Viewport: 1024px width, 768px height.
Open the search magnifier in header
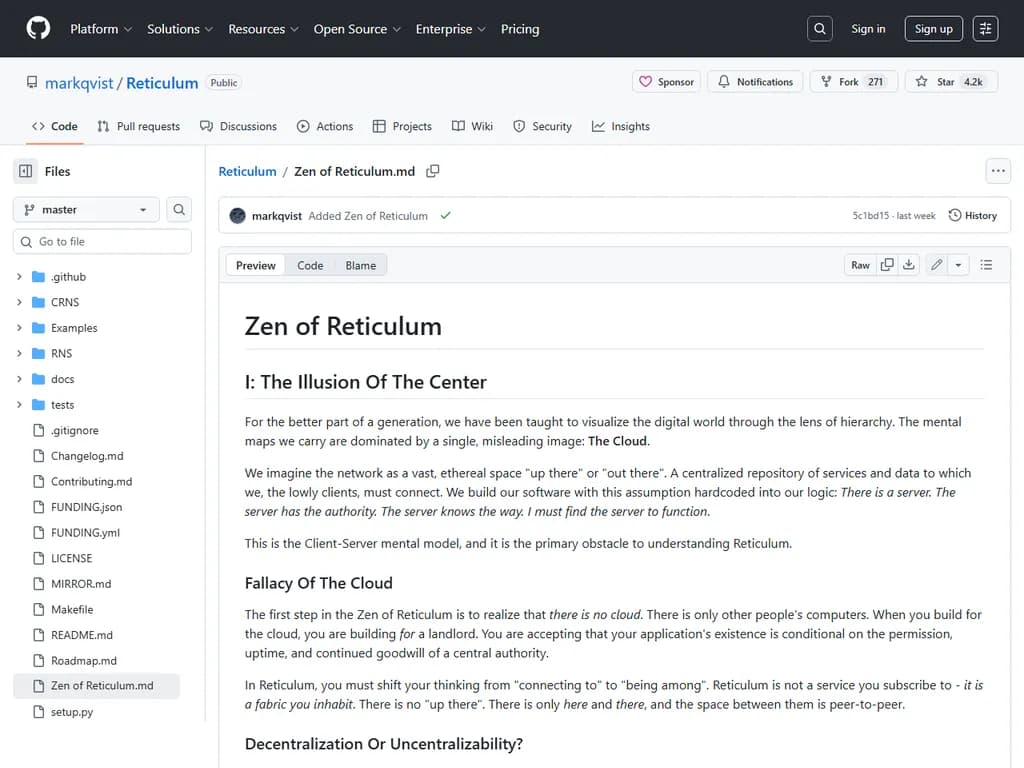coord(820,29)
